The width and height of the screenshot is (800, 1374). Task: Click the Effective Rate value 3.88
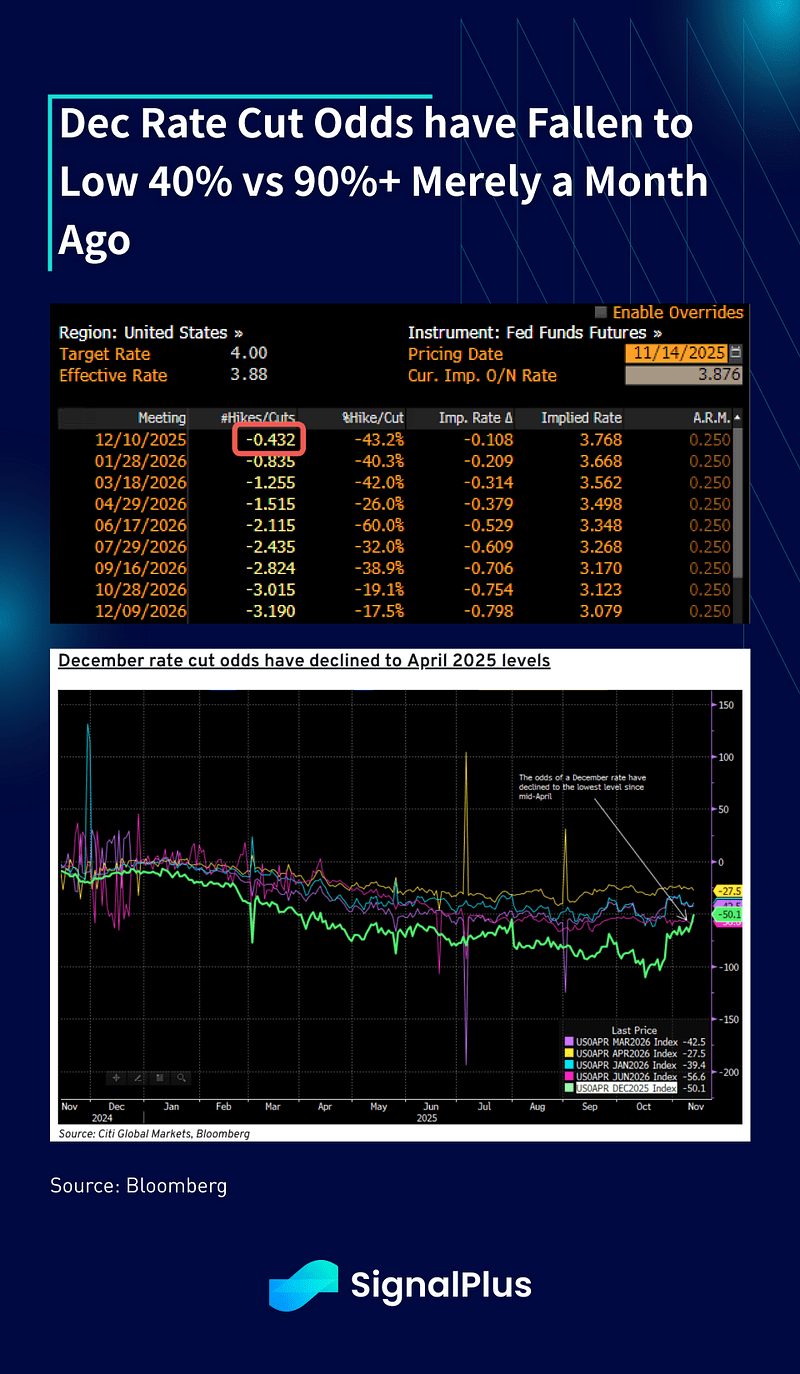(x=249, y=375)
